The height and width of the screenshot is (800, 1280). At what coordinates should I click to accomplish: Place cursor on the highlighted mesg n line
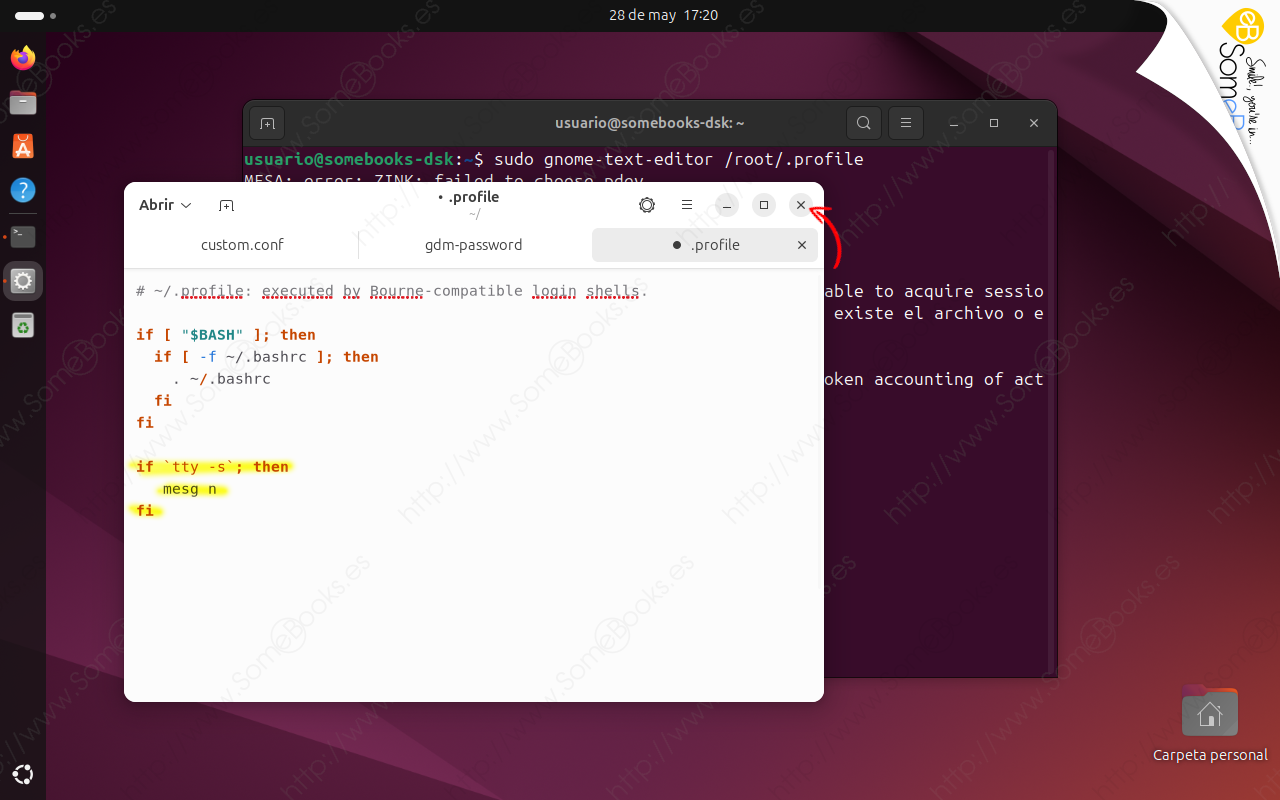coord(190,488)
